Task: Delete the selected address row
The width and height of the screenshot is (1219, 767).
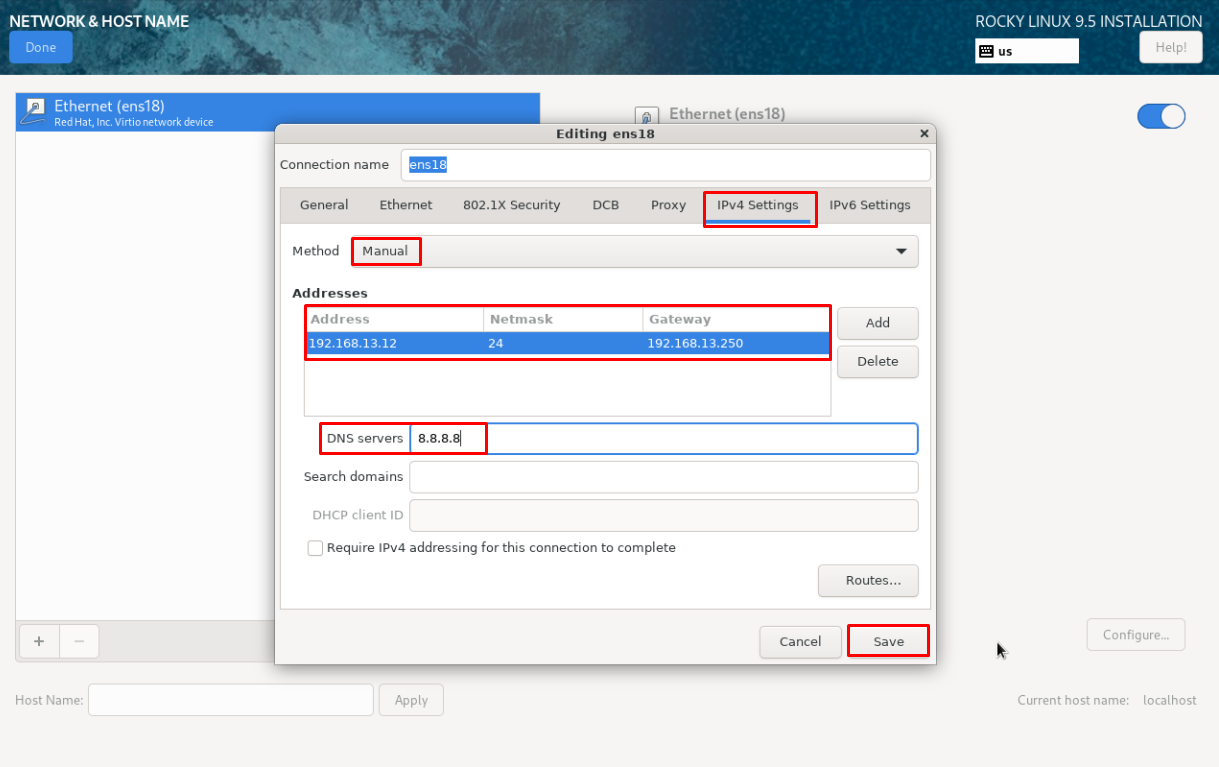Action: (878, 361)
